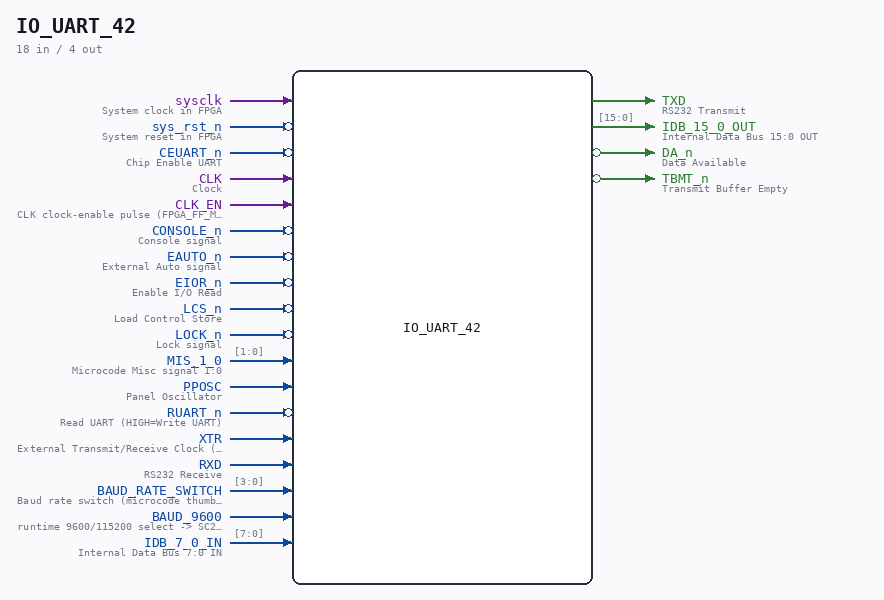884x600 pixels.
Task: Click the 'Chip Enable UART' description
Action: (174, 162)
